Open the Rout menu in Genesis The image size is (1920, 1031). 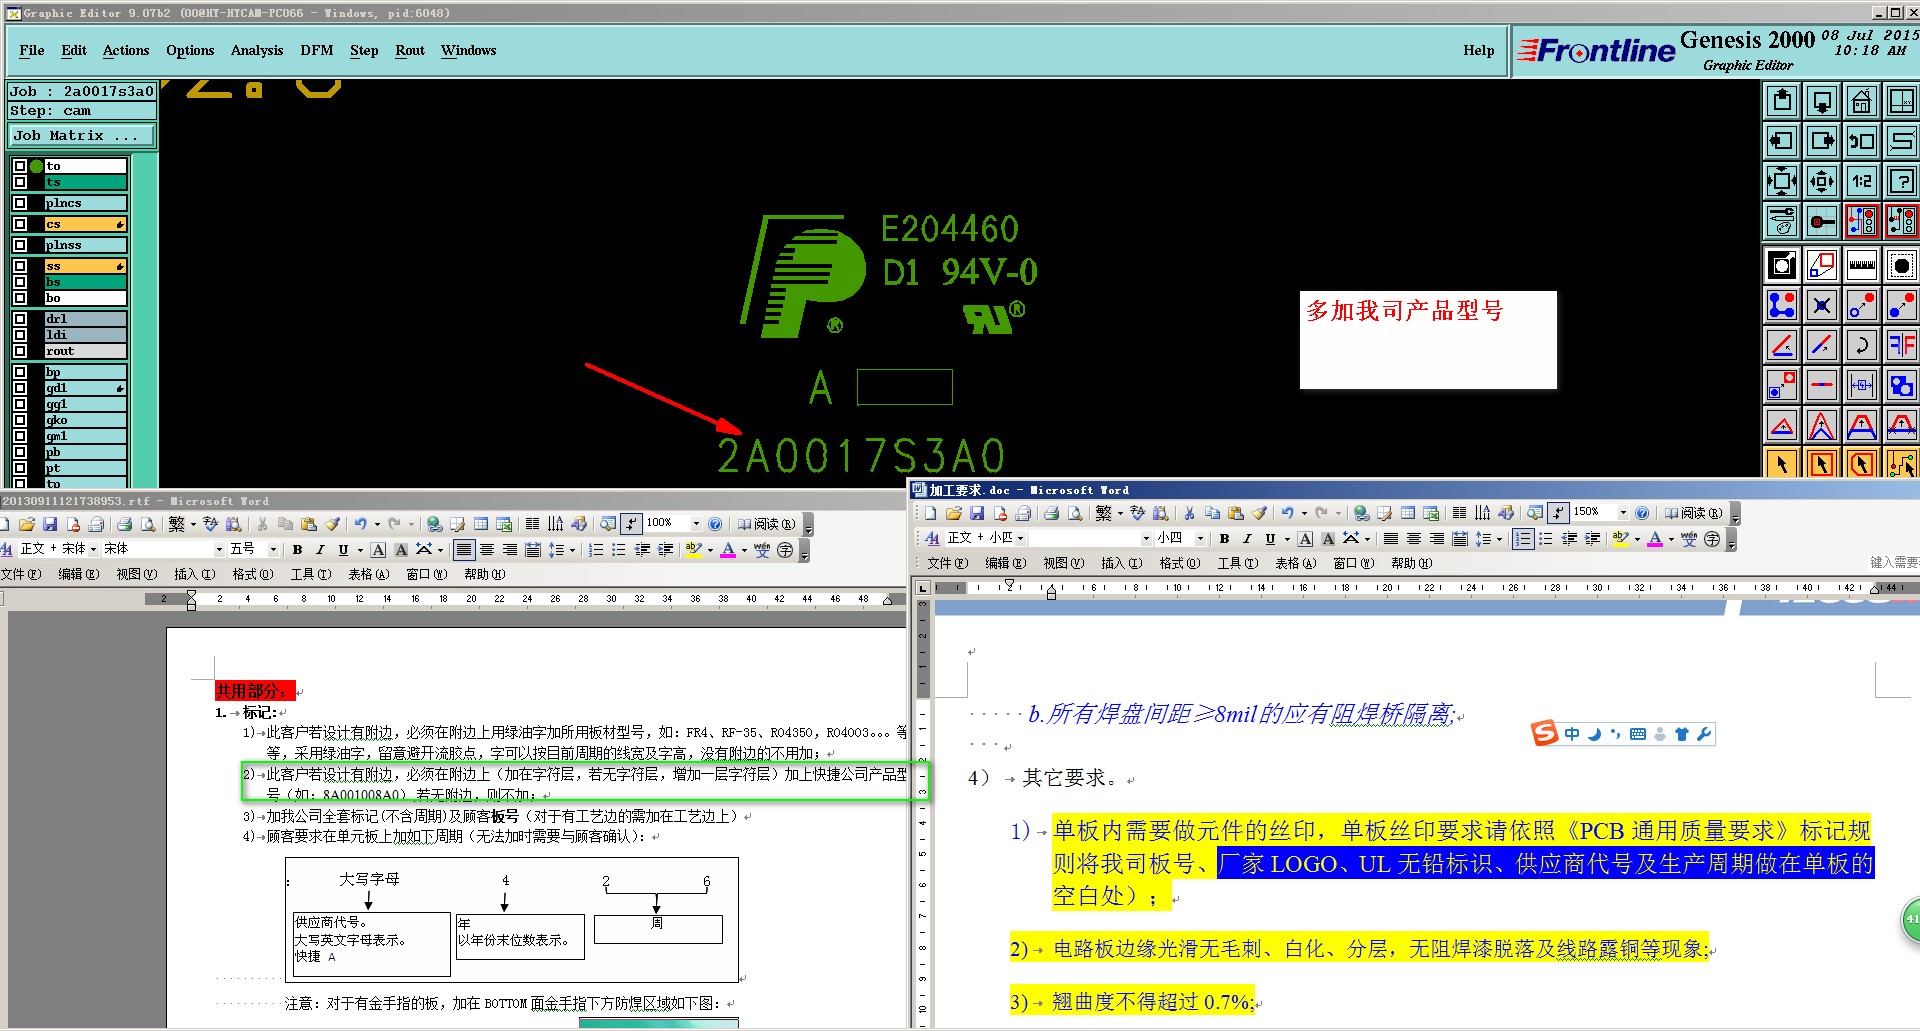(x=410, y=51)
